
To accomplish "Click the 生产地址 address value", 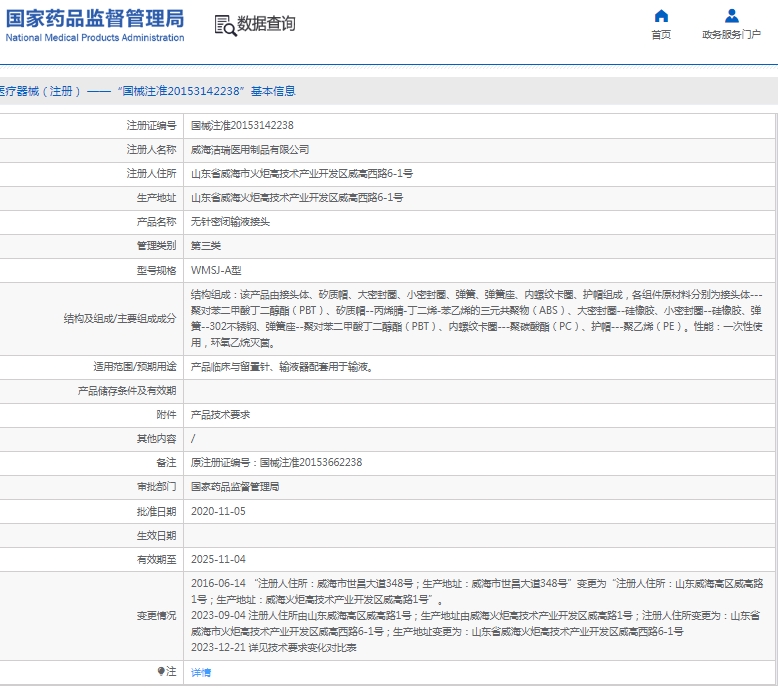I will (x=297, y=197).
